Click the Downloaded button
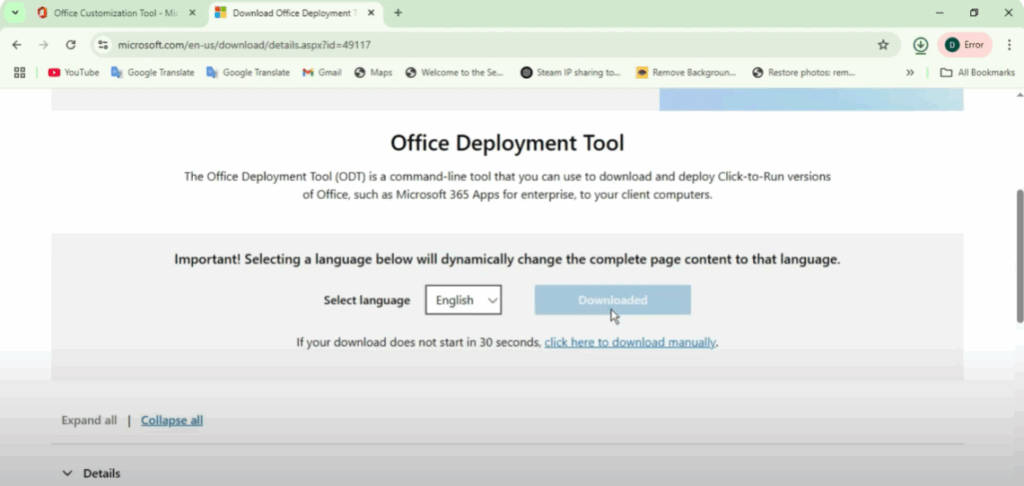This screenshot has width=1024, height=486. 613,300
